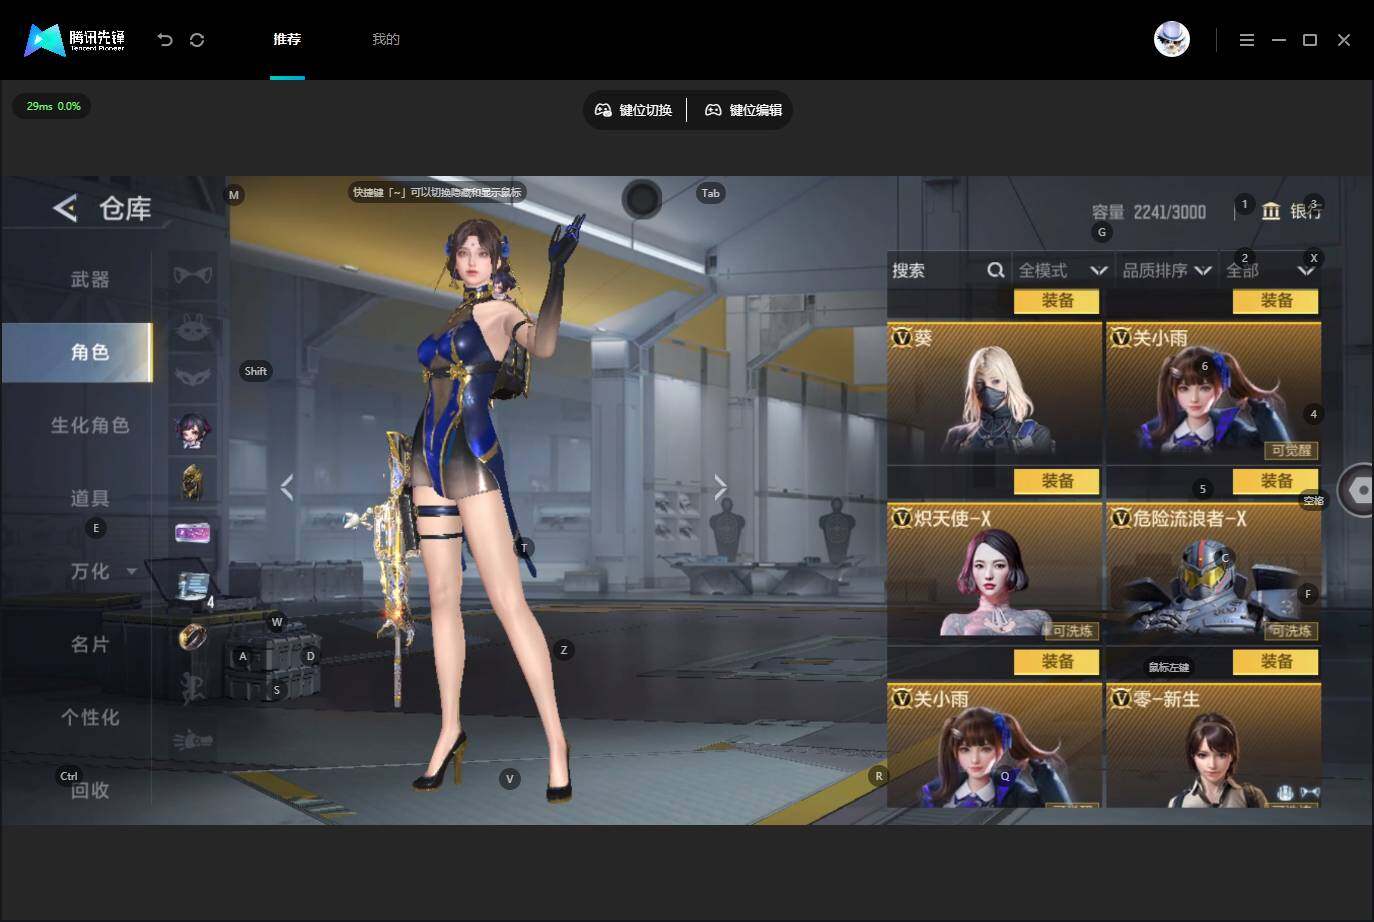The image size is (1374, 922).
Task: Click 装备 below the 危险流浪者-X card
Action: 1276,661
